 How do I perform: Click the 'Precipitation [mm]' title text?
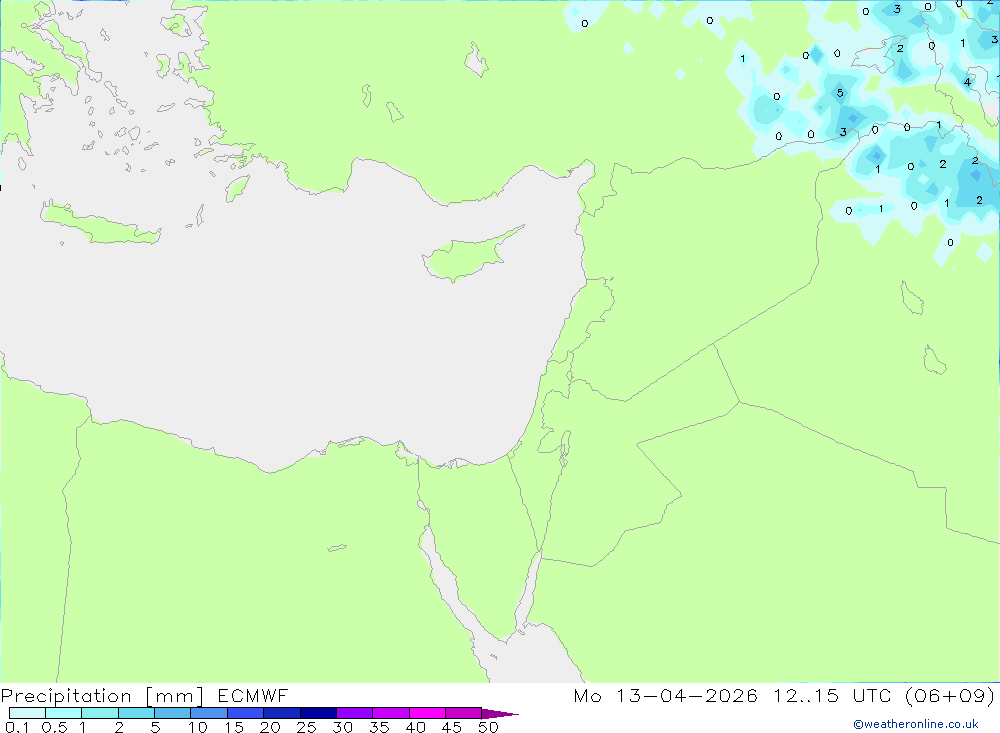(102, 696)
